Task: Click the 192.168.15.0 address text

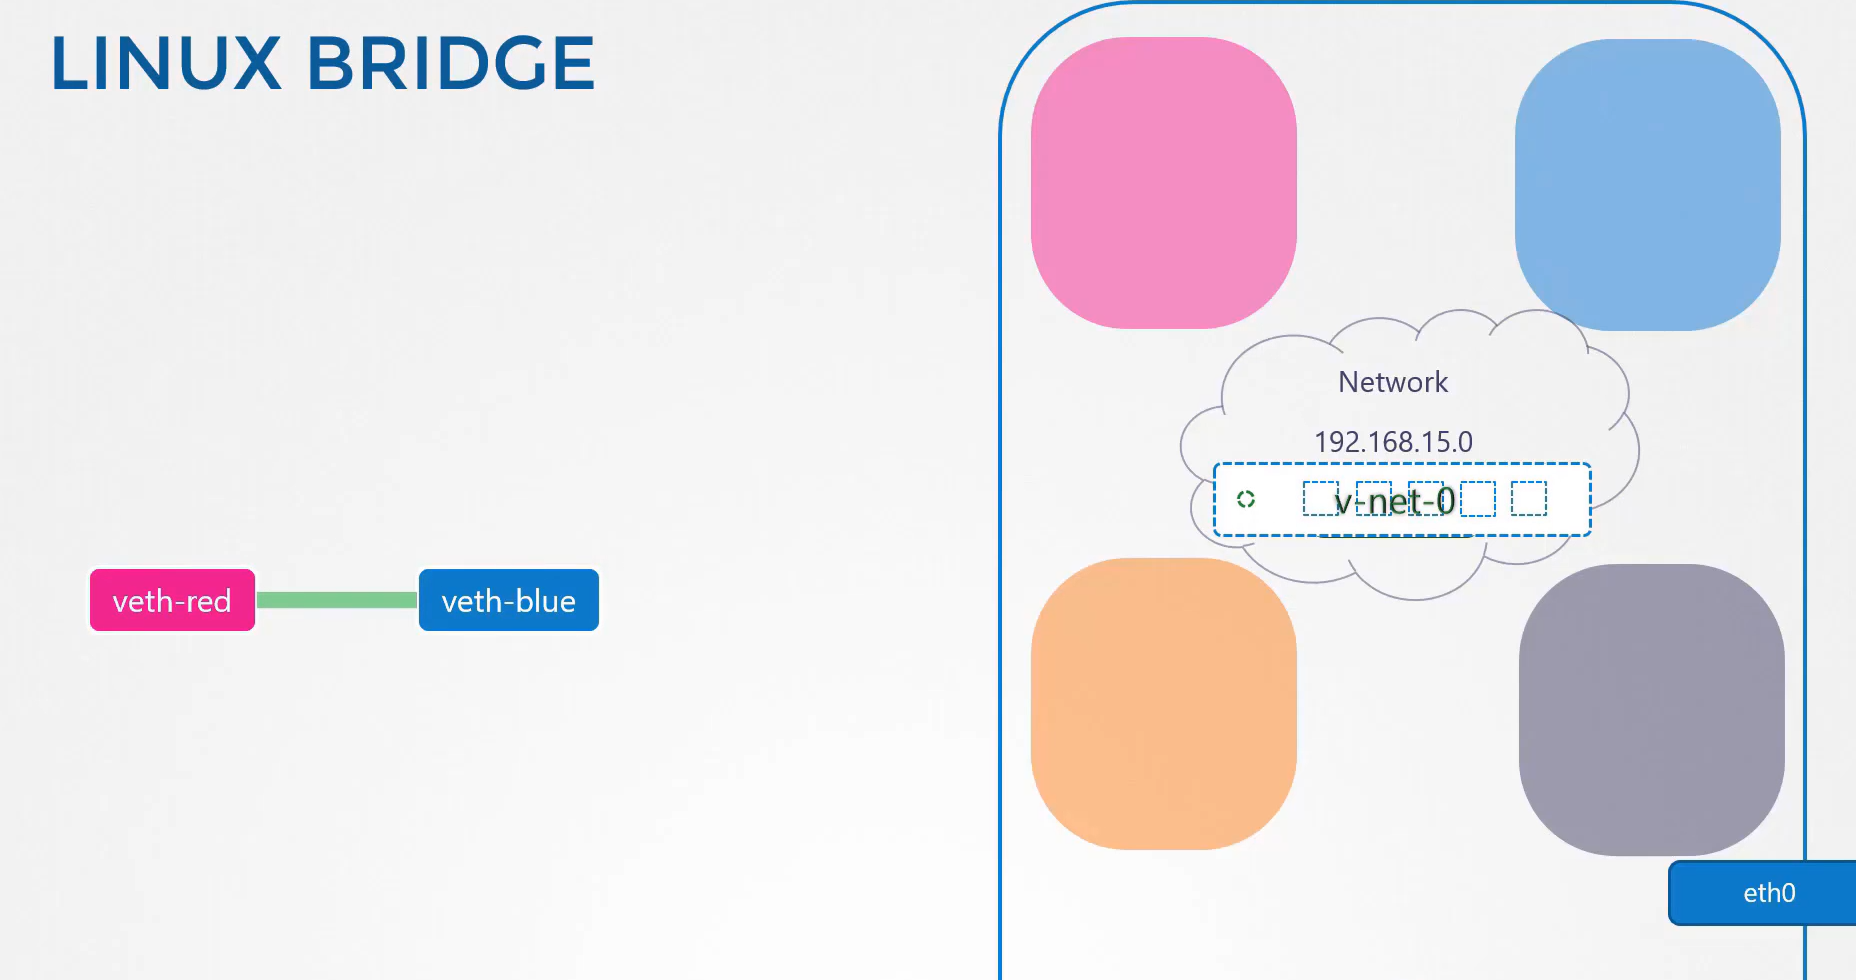Action: click(1393, 442)
